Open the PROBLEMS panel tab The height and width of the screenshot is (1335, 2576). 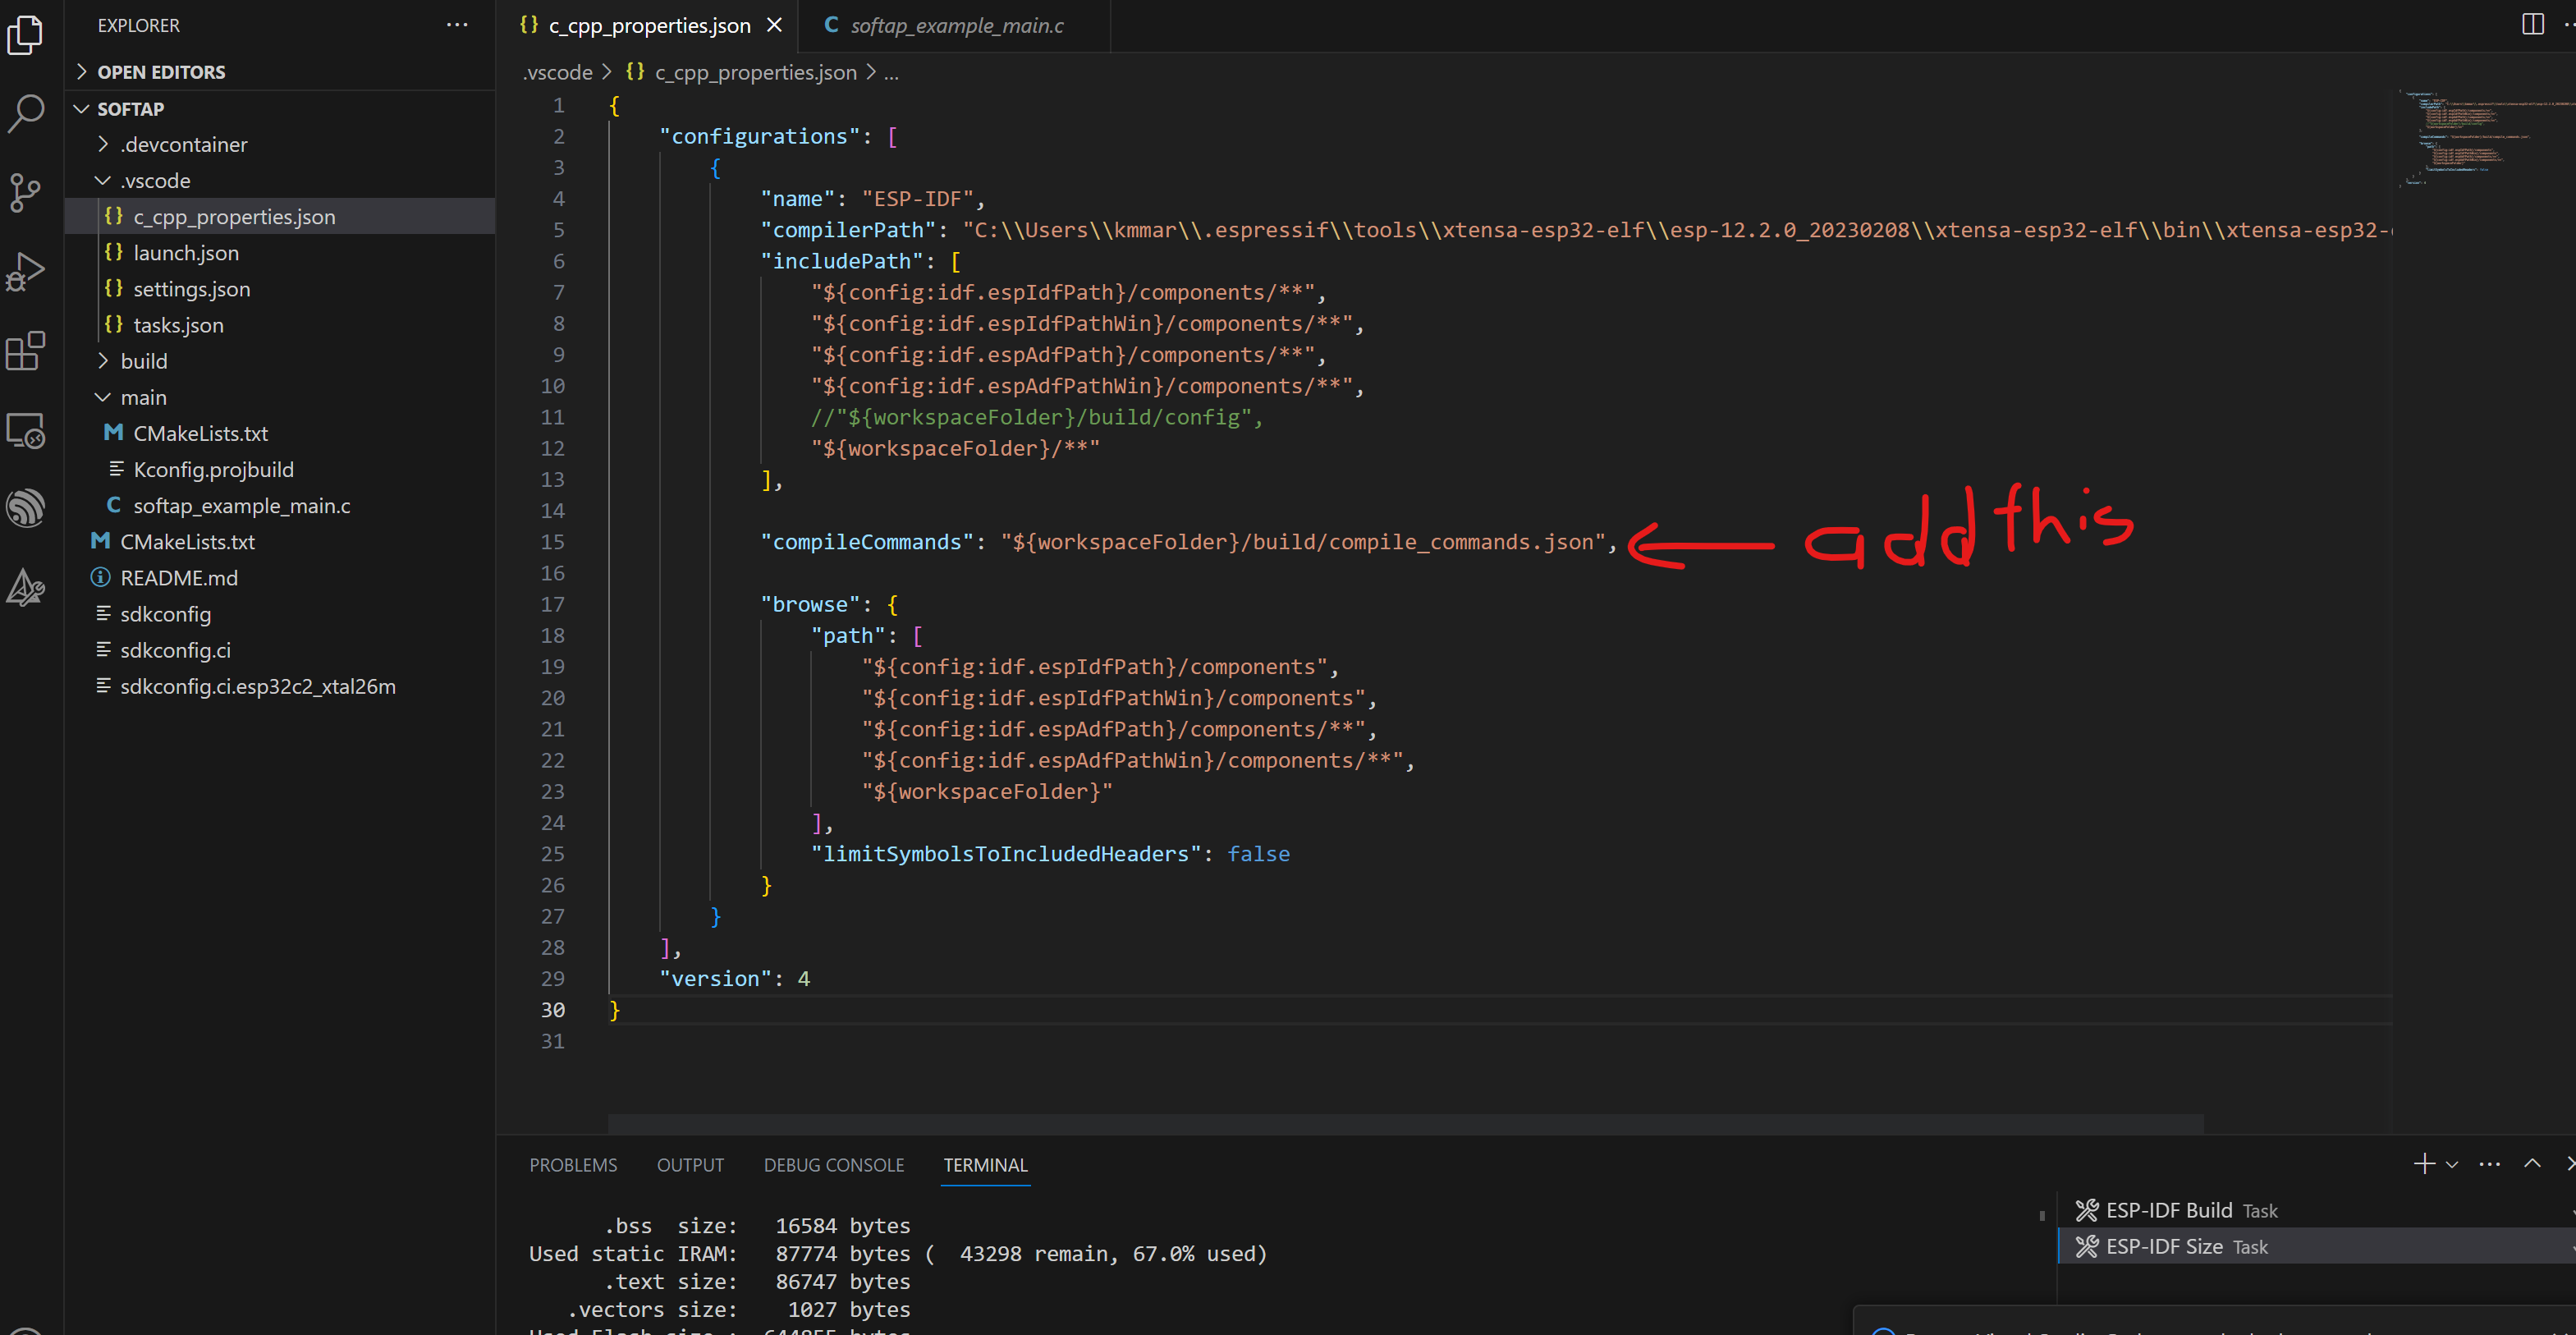[x=573, y=1165]
